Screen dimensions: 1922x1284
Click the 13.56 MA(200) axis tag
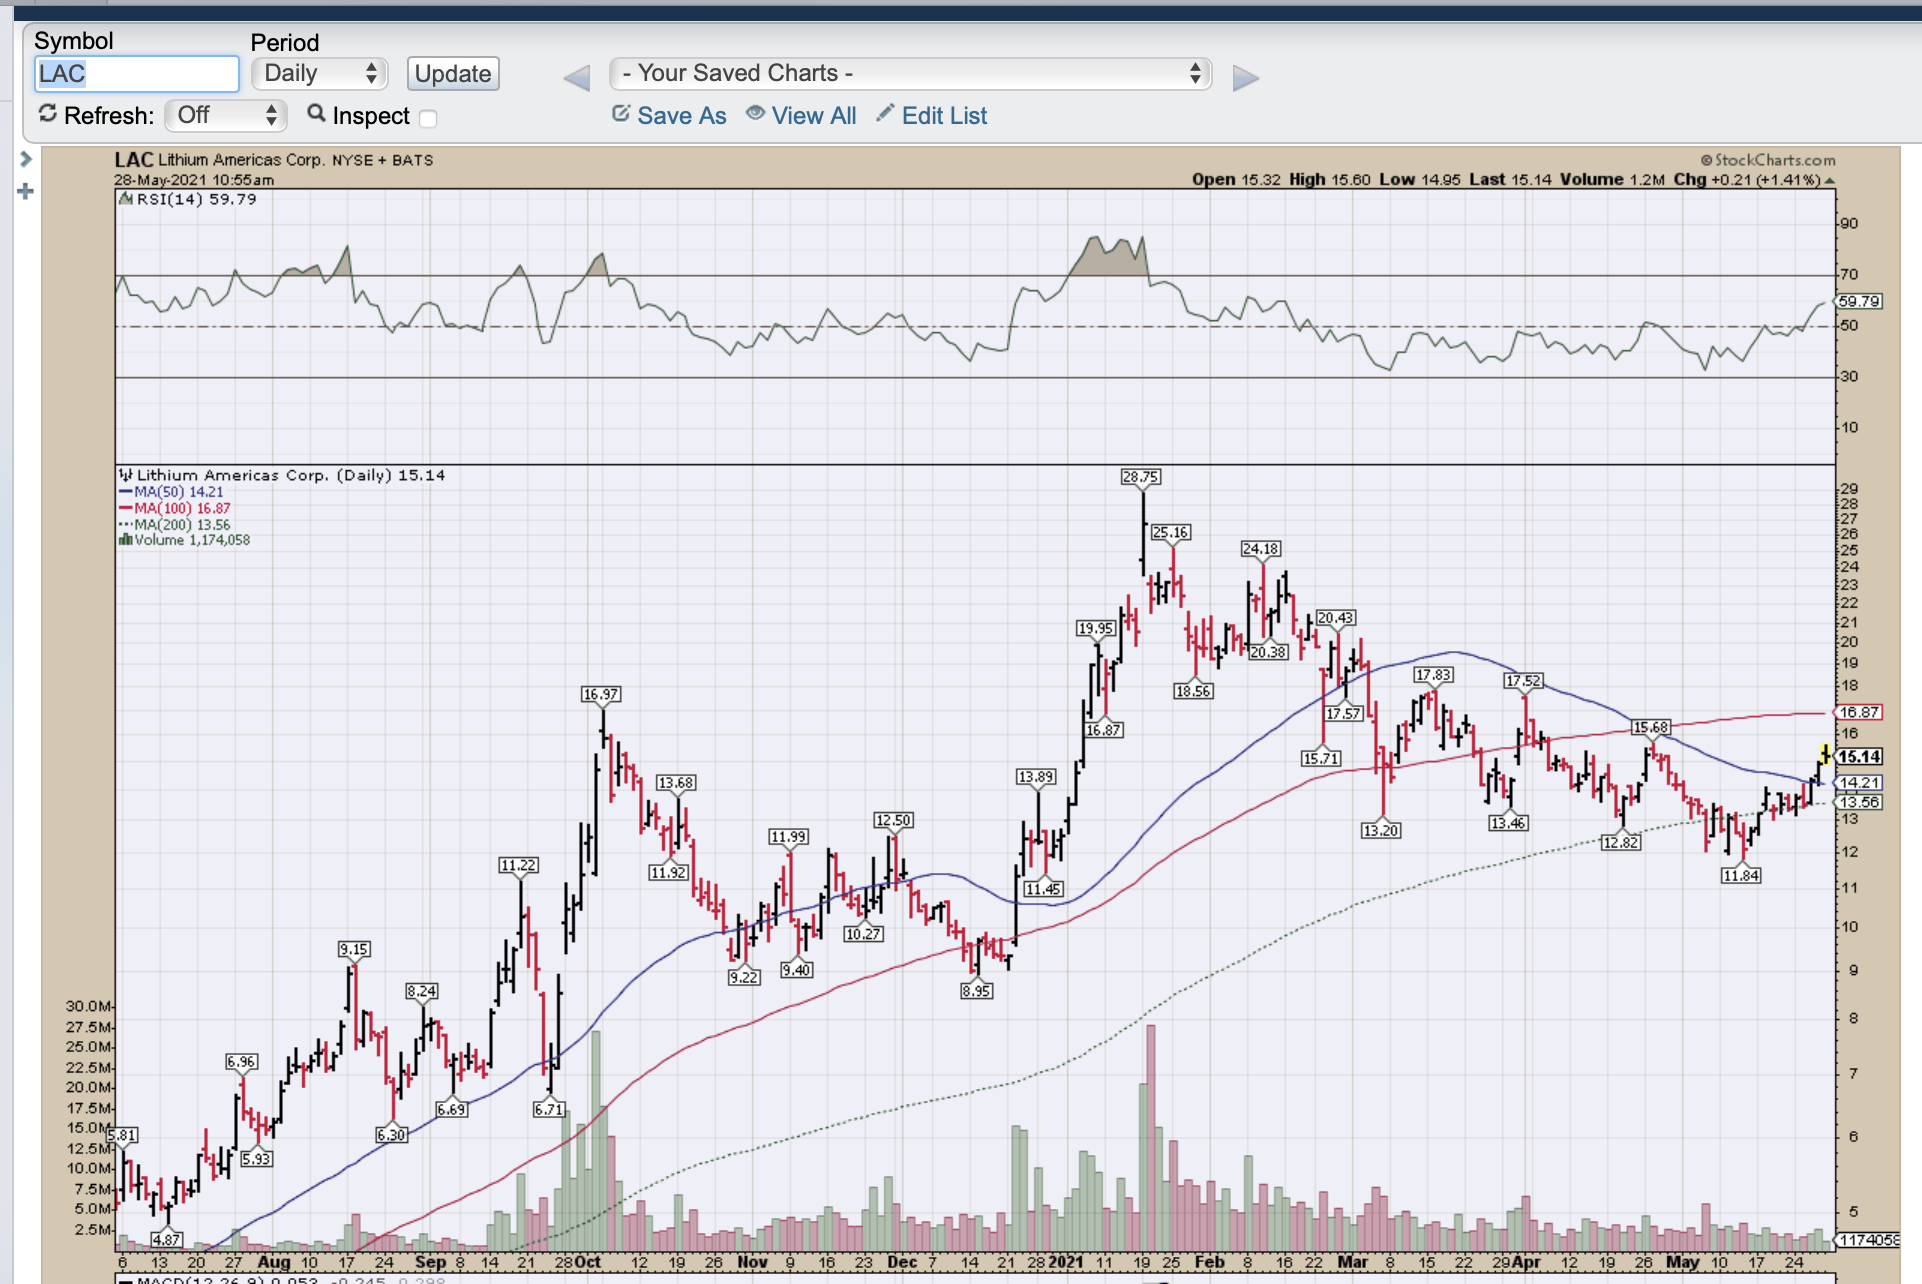coord(1860,802)
